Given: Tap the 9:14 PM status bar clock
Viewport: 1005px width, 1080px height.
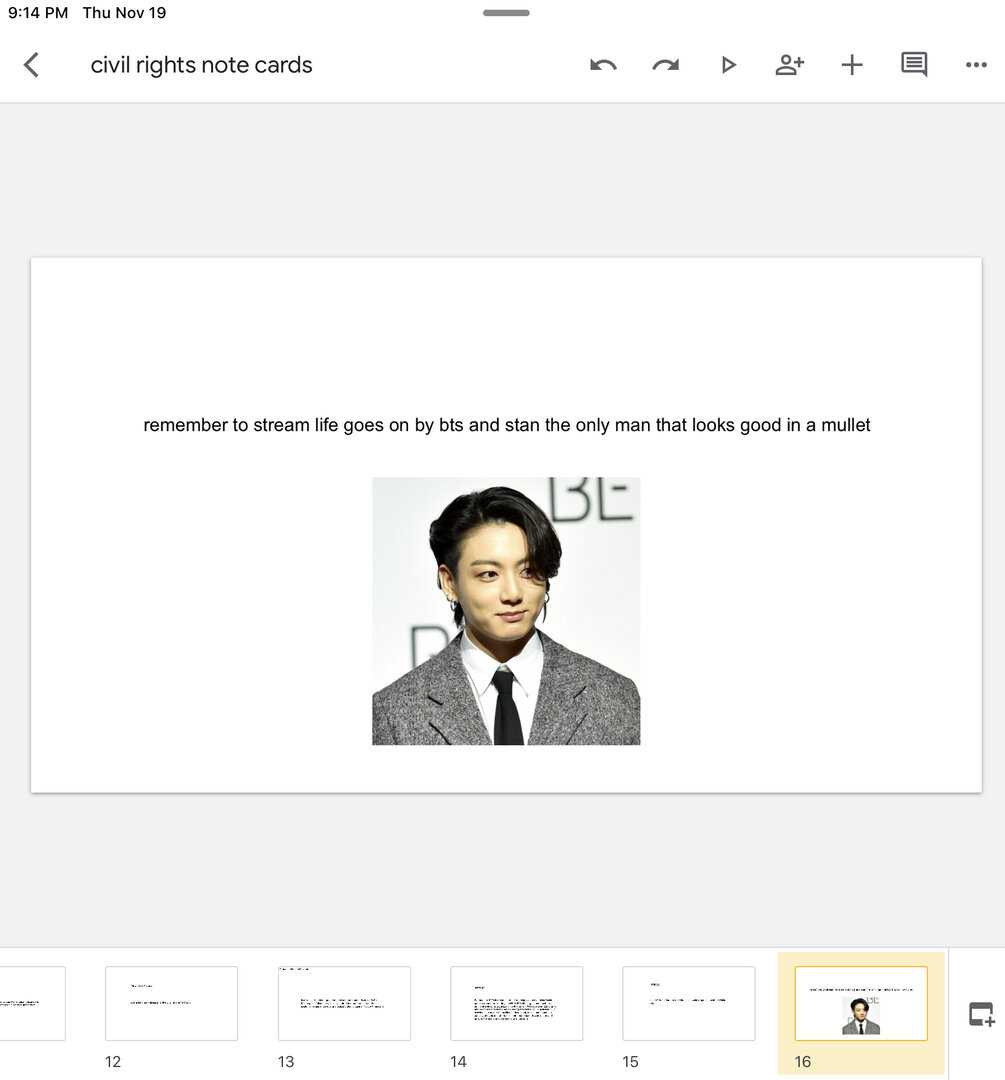Looking at the screenshot, I should coord(38,12).
